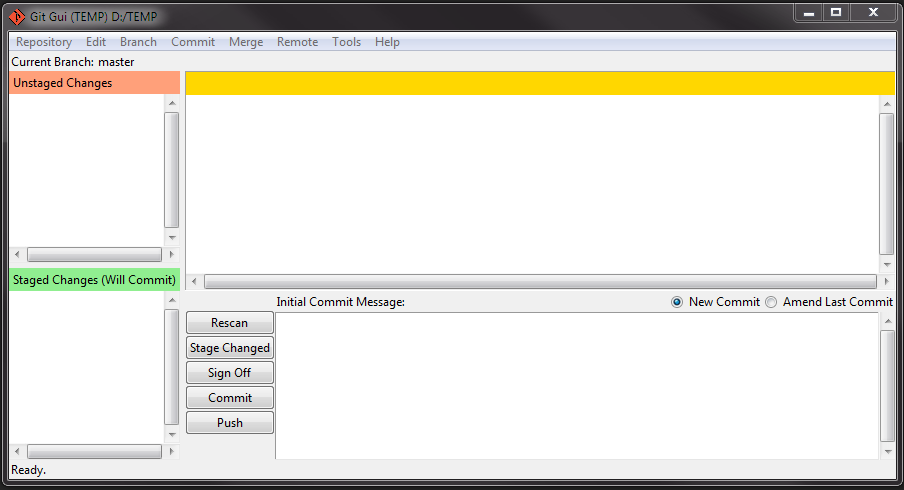This screenshot has width=904, height=490.
Task: Click the down arrow of diff view scrollbar
Action: pos(887,265)
